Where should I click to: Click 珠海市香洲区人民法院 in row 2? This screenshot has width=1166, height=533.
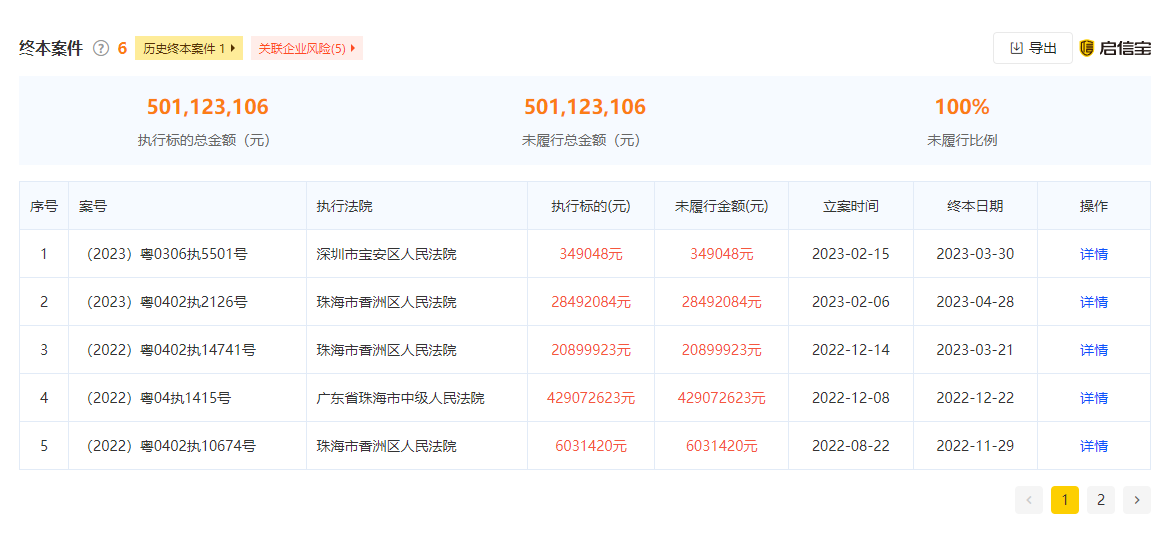[x=387, y=302]
